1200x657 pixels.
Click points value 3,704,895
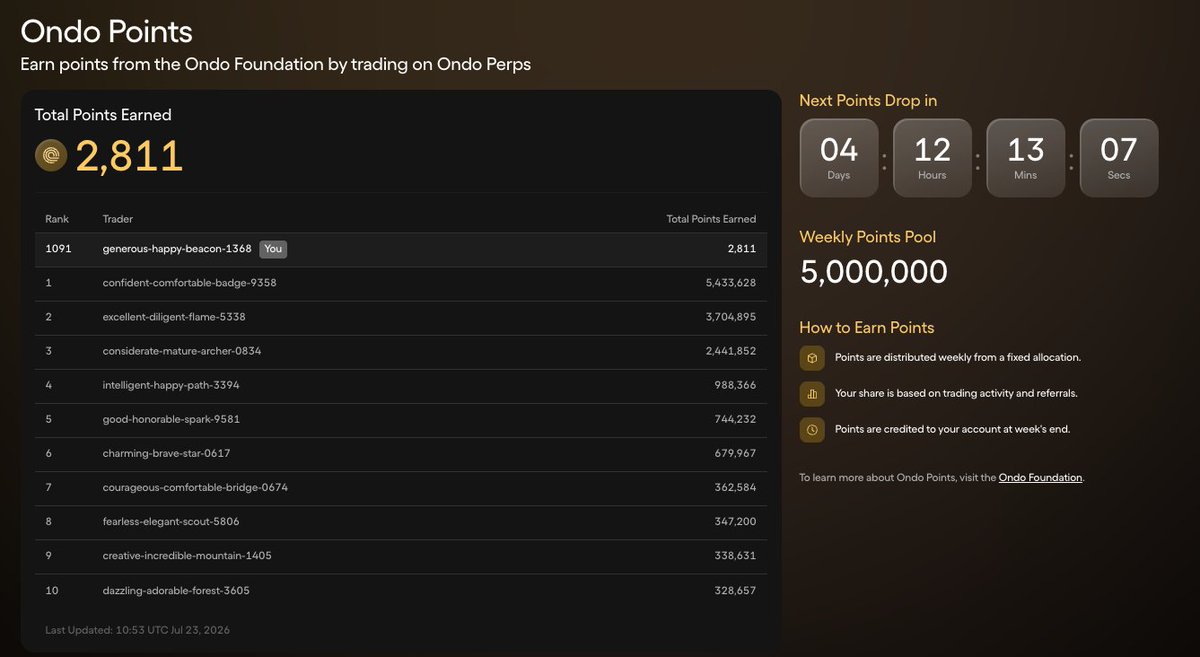click(x=730, y=317)
